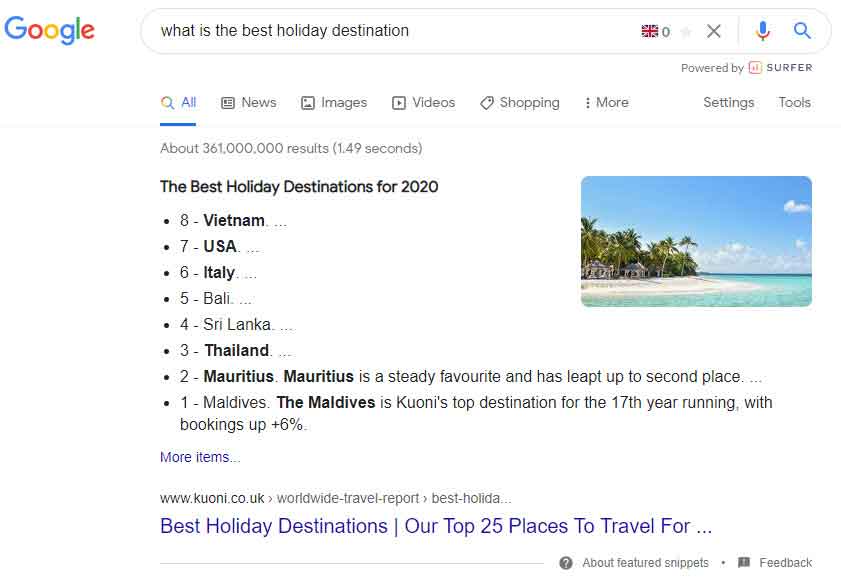Click the tropical beach thumbnail image
The width and height of the screenshot is (841, 581).
pos(696,241)
